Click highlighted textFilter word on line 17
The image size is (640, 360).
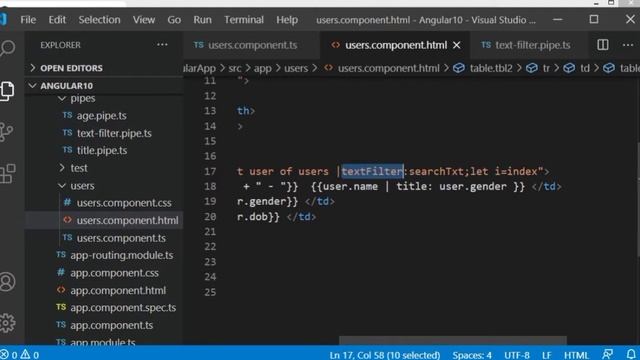click(372, 171)
